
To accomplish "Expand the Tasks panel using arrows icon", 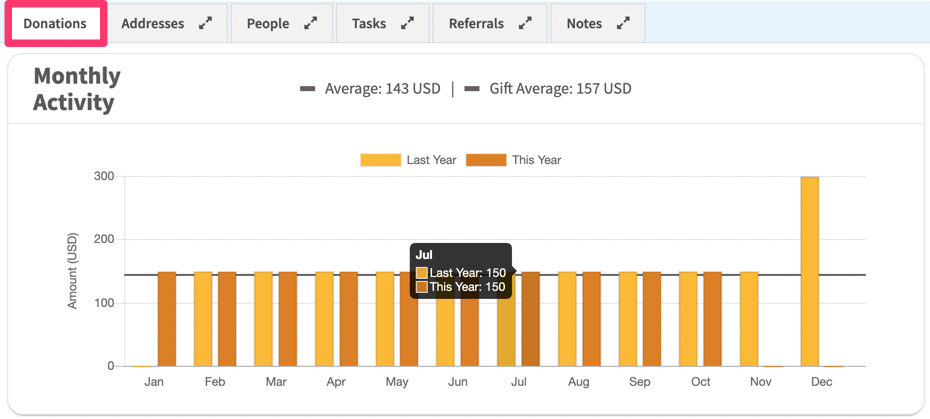I will [x=407, y=24].
